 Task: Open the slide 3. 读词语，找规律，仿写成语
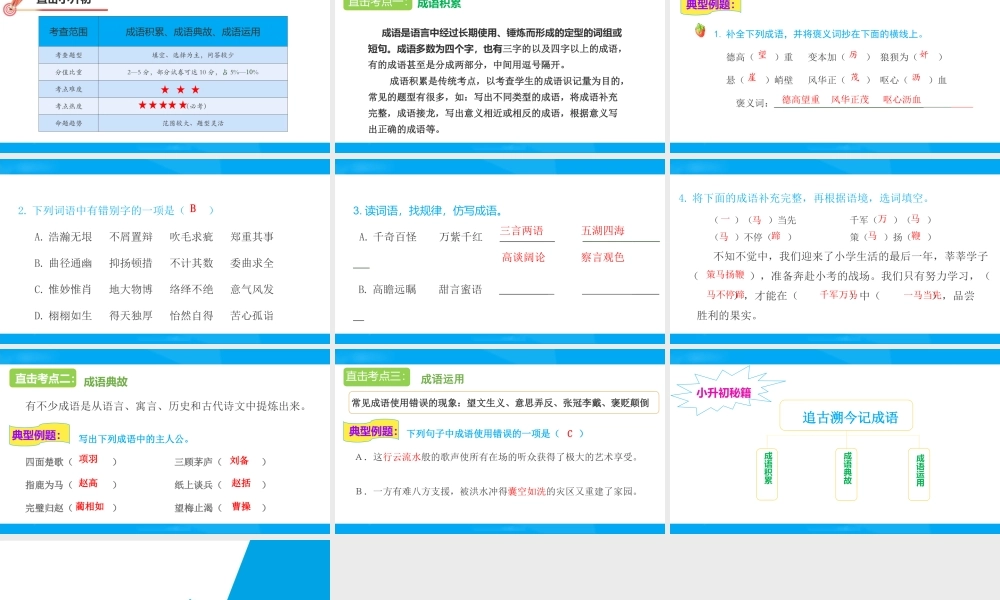(499, 252)
